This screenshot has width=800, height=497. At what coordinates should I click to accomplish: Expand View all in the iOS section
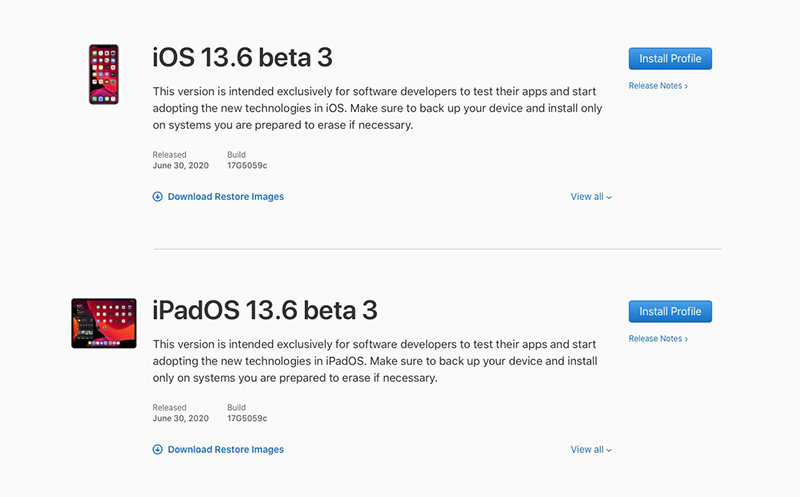[590, 197]
